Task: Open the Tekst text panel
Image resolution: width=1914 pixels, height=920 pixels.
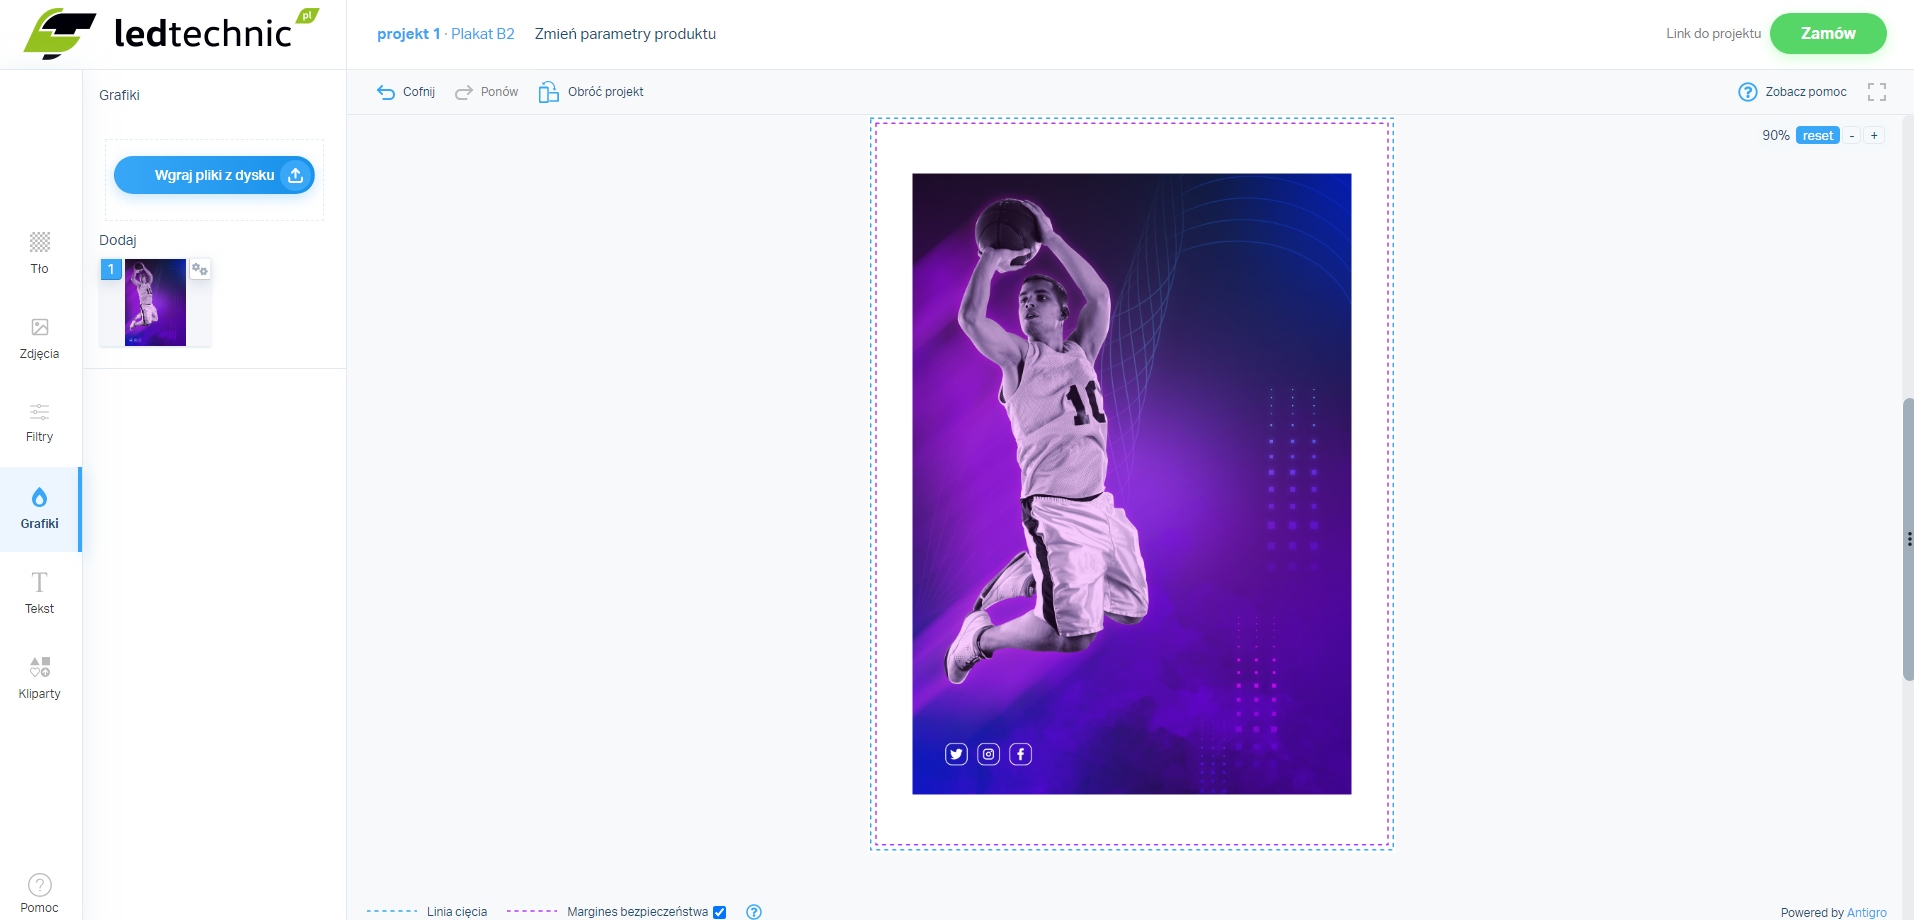Action: pos(40,594)
